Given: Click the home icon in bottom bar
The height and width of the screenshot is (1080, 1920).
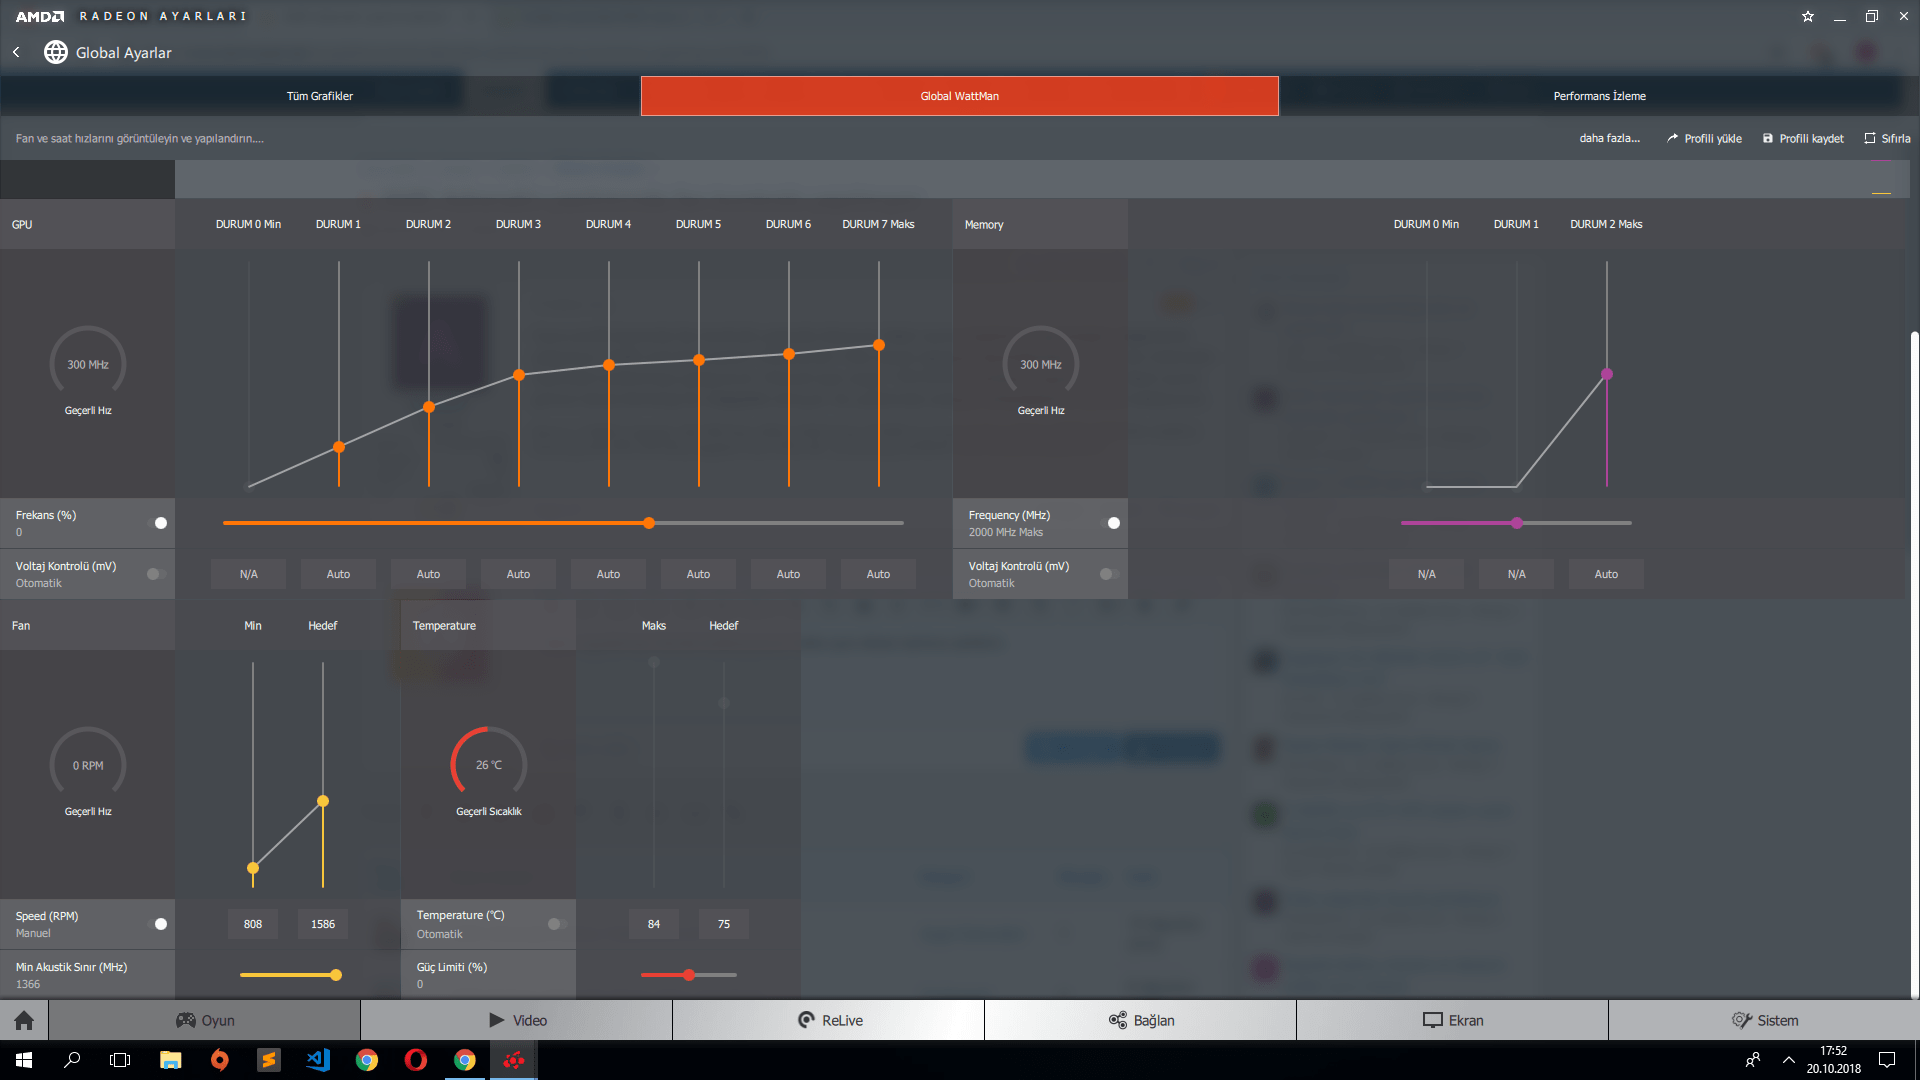Looking at the screenshot, I should [x=24, y=1020].
